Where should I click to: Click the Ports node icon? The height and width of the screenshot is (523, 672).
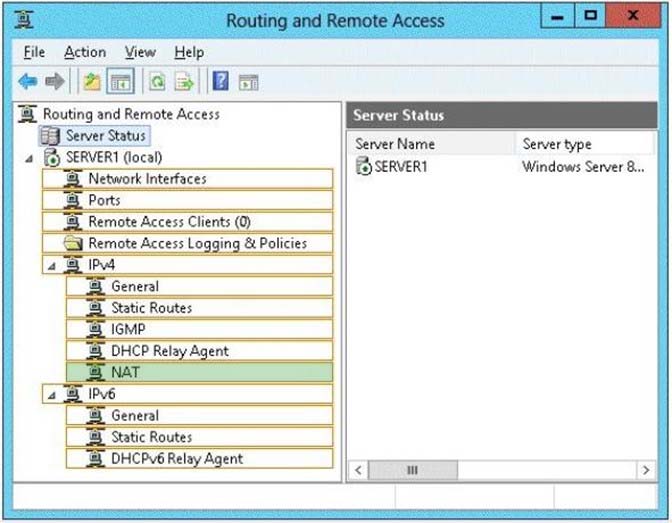click(x=73, y=200)
